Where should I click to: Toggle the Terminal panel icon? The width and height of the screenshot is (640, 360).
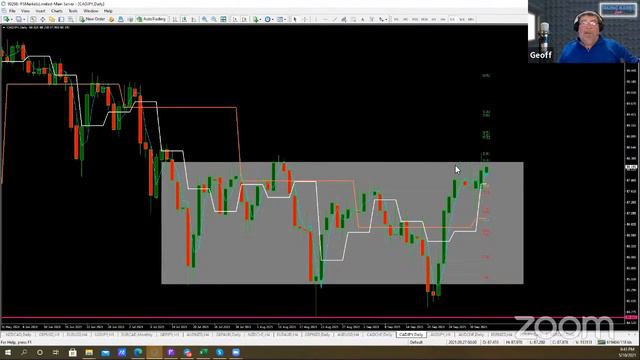61,19
